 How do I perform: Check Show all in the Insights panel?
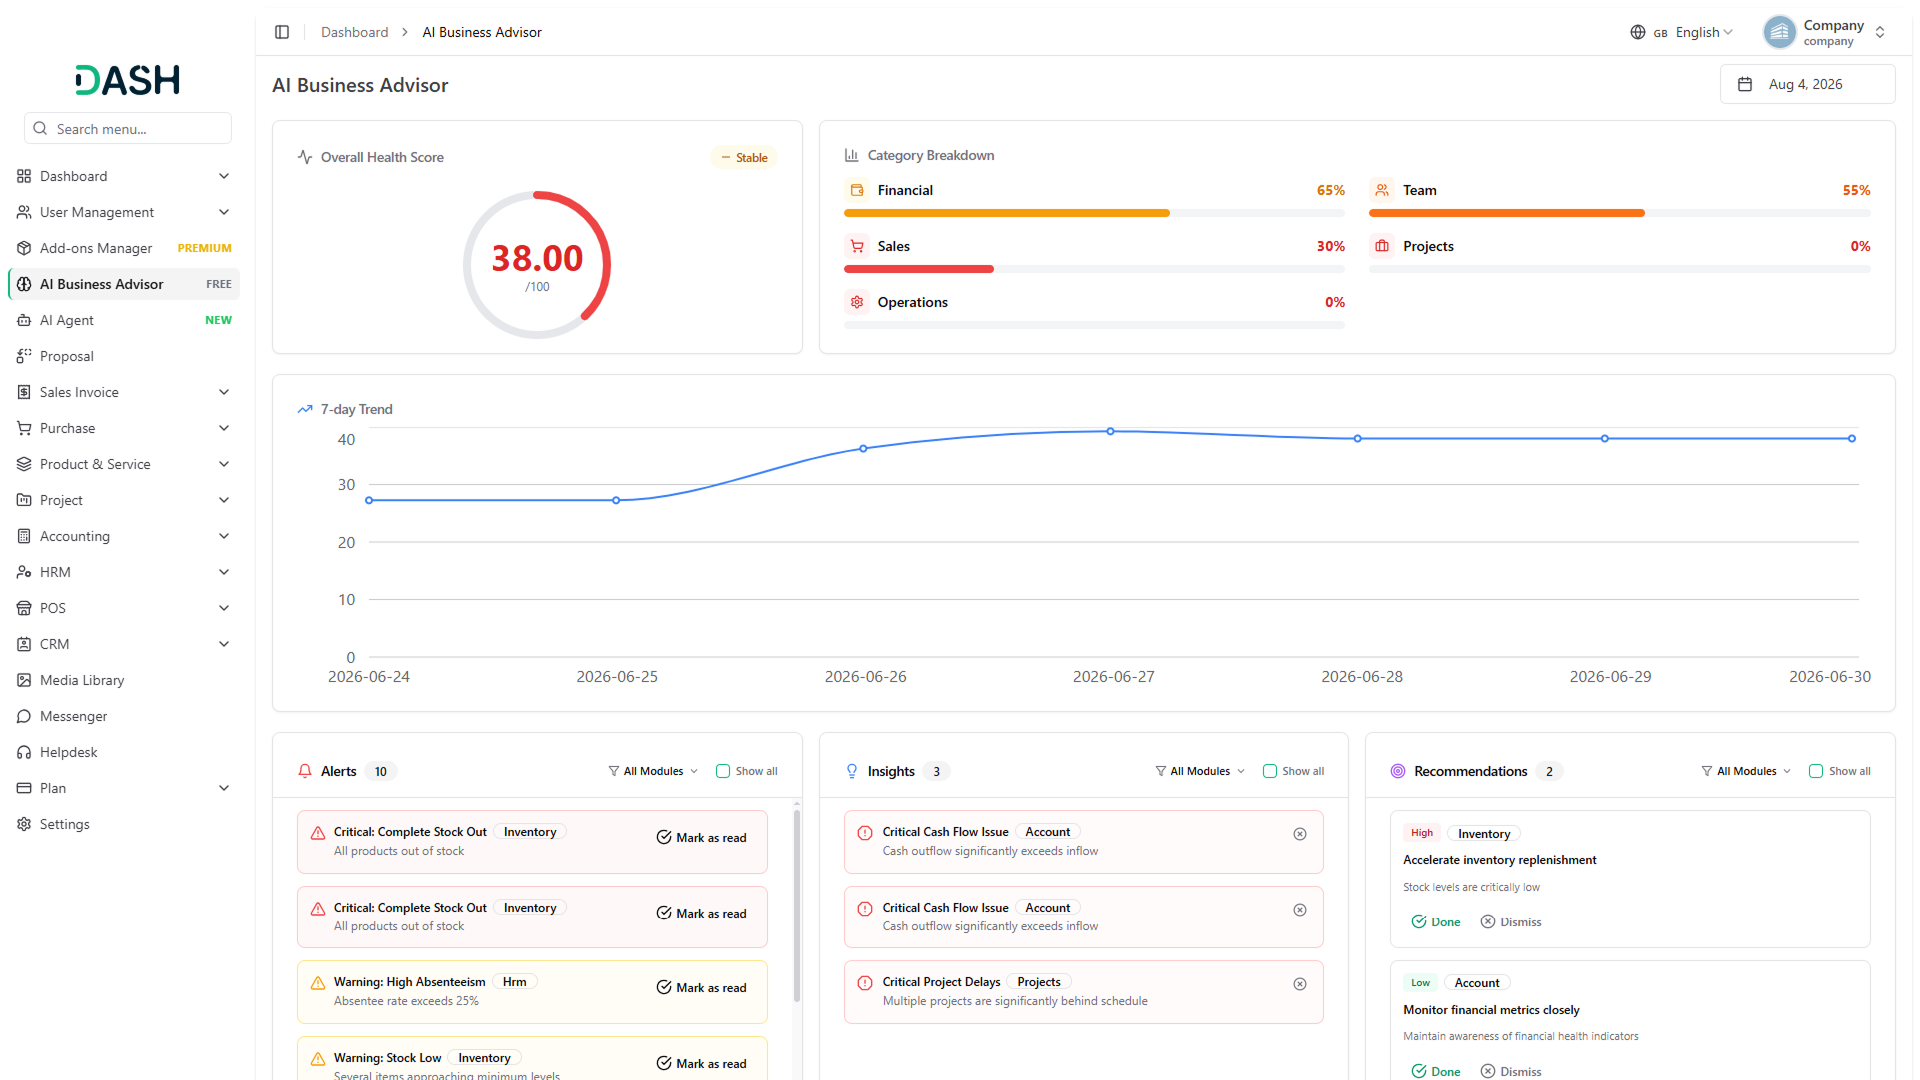(x=1270, y=771)
